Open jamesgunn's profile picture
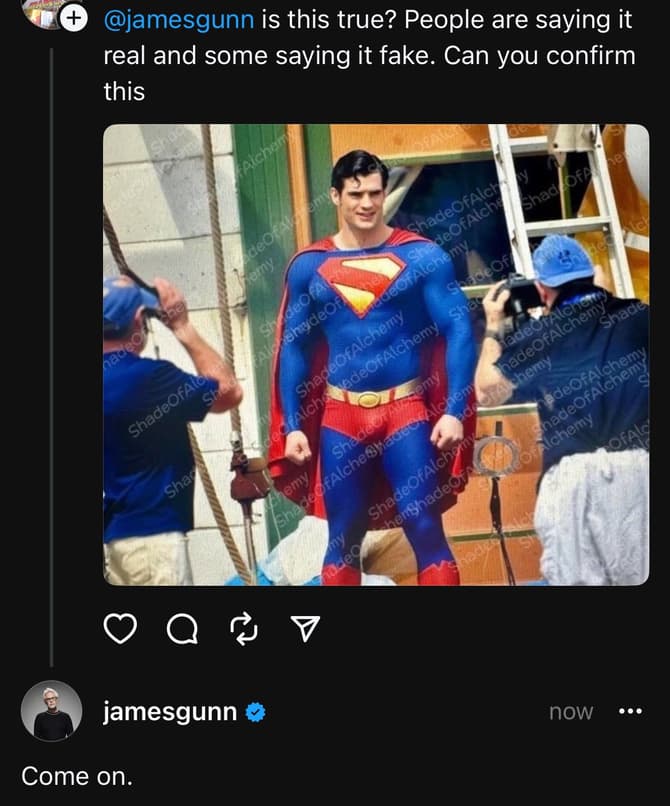Viewport: 670px width, 806px height. 52,711
